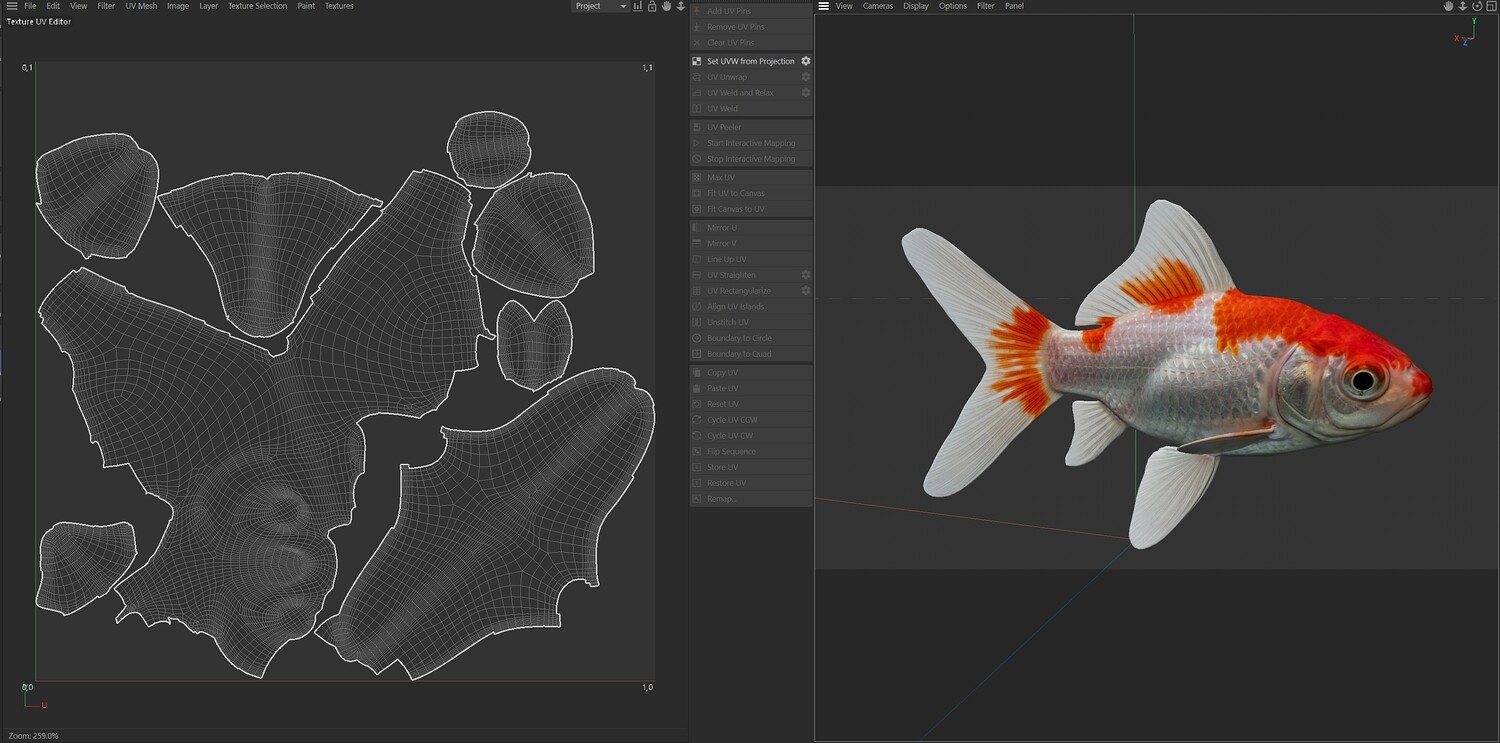Click the lock icon in UV editor header
The height and width of the screenshot is (743, 1500).
652,6
